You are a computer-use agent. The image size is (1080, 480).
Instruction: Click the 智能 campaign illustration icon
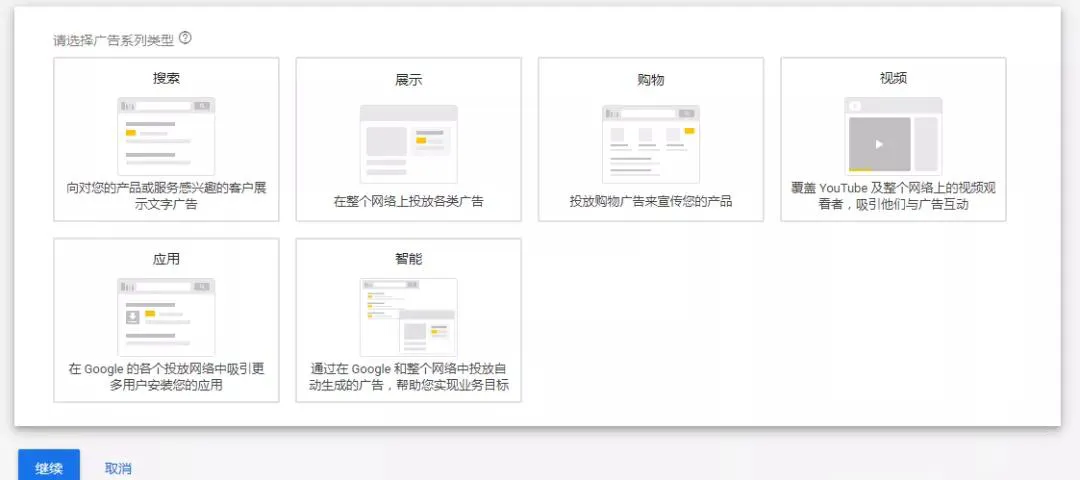click(x=408, y=316)
